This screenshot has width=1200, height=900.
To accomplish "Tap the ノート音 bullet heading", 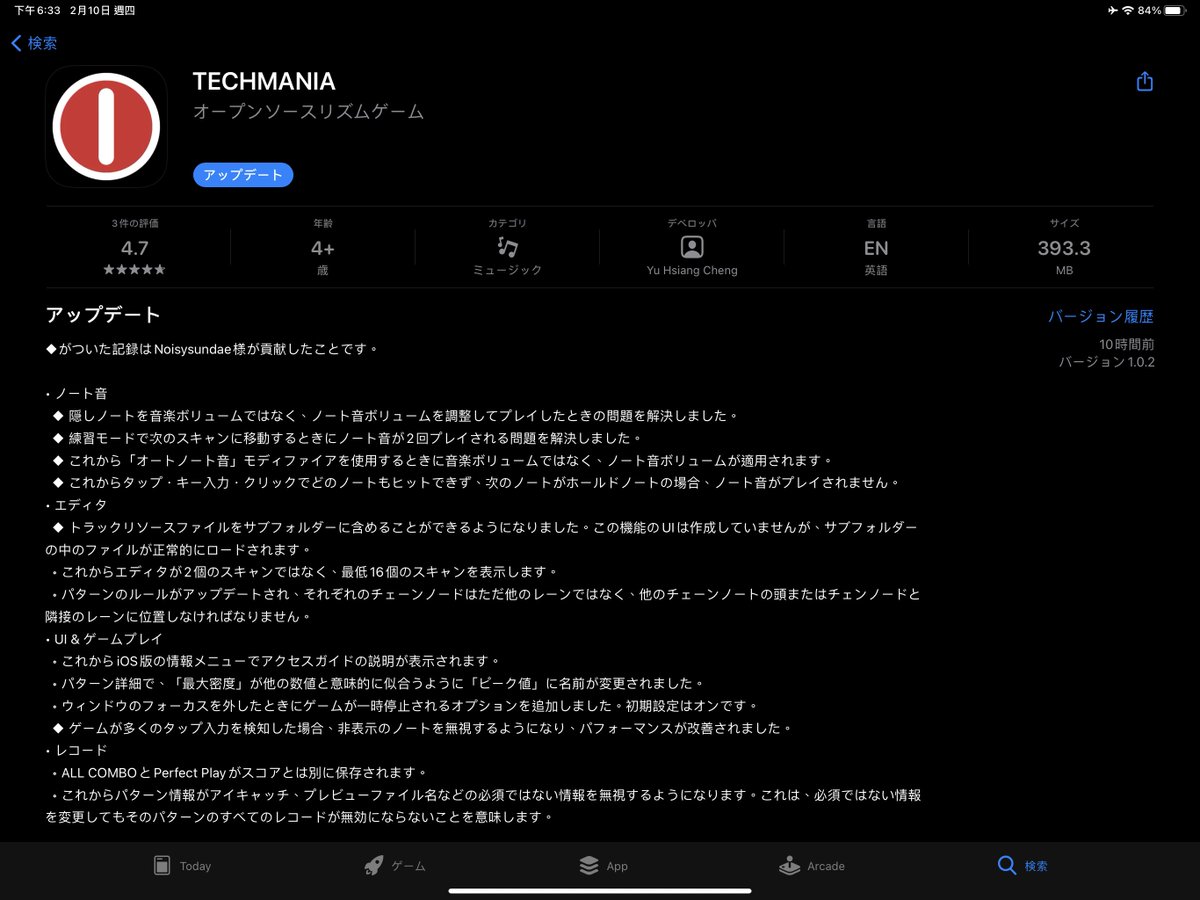I will pos(77,393).
